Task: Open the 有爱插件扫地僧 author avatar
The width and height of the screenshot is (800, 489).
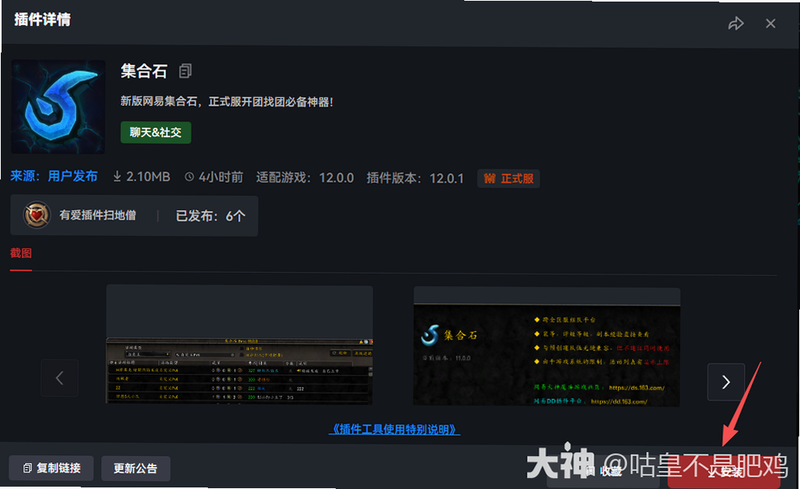Action: (x=37, y=215)
